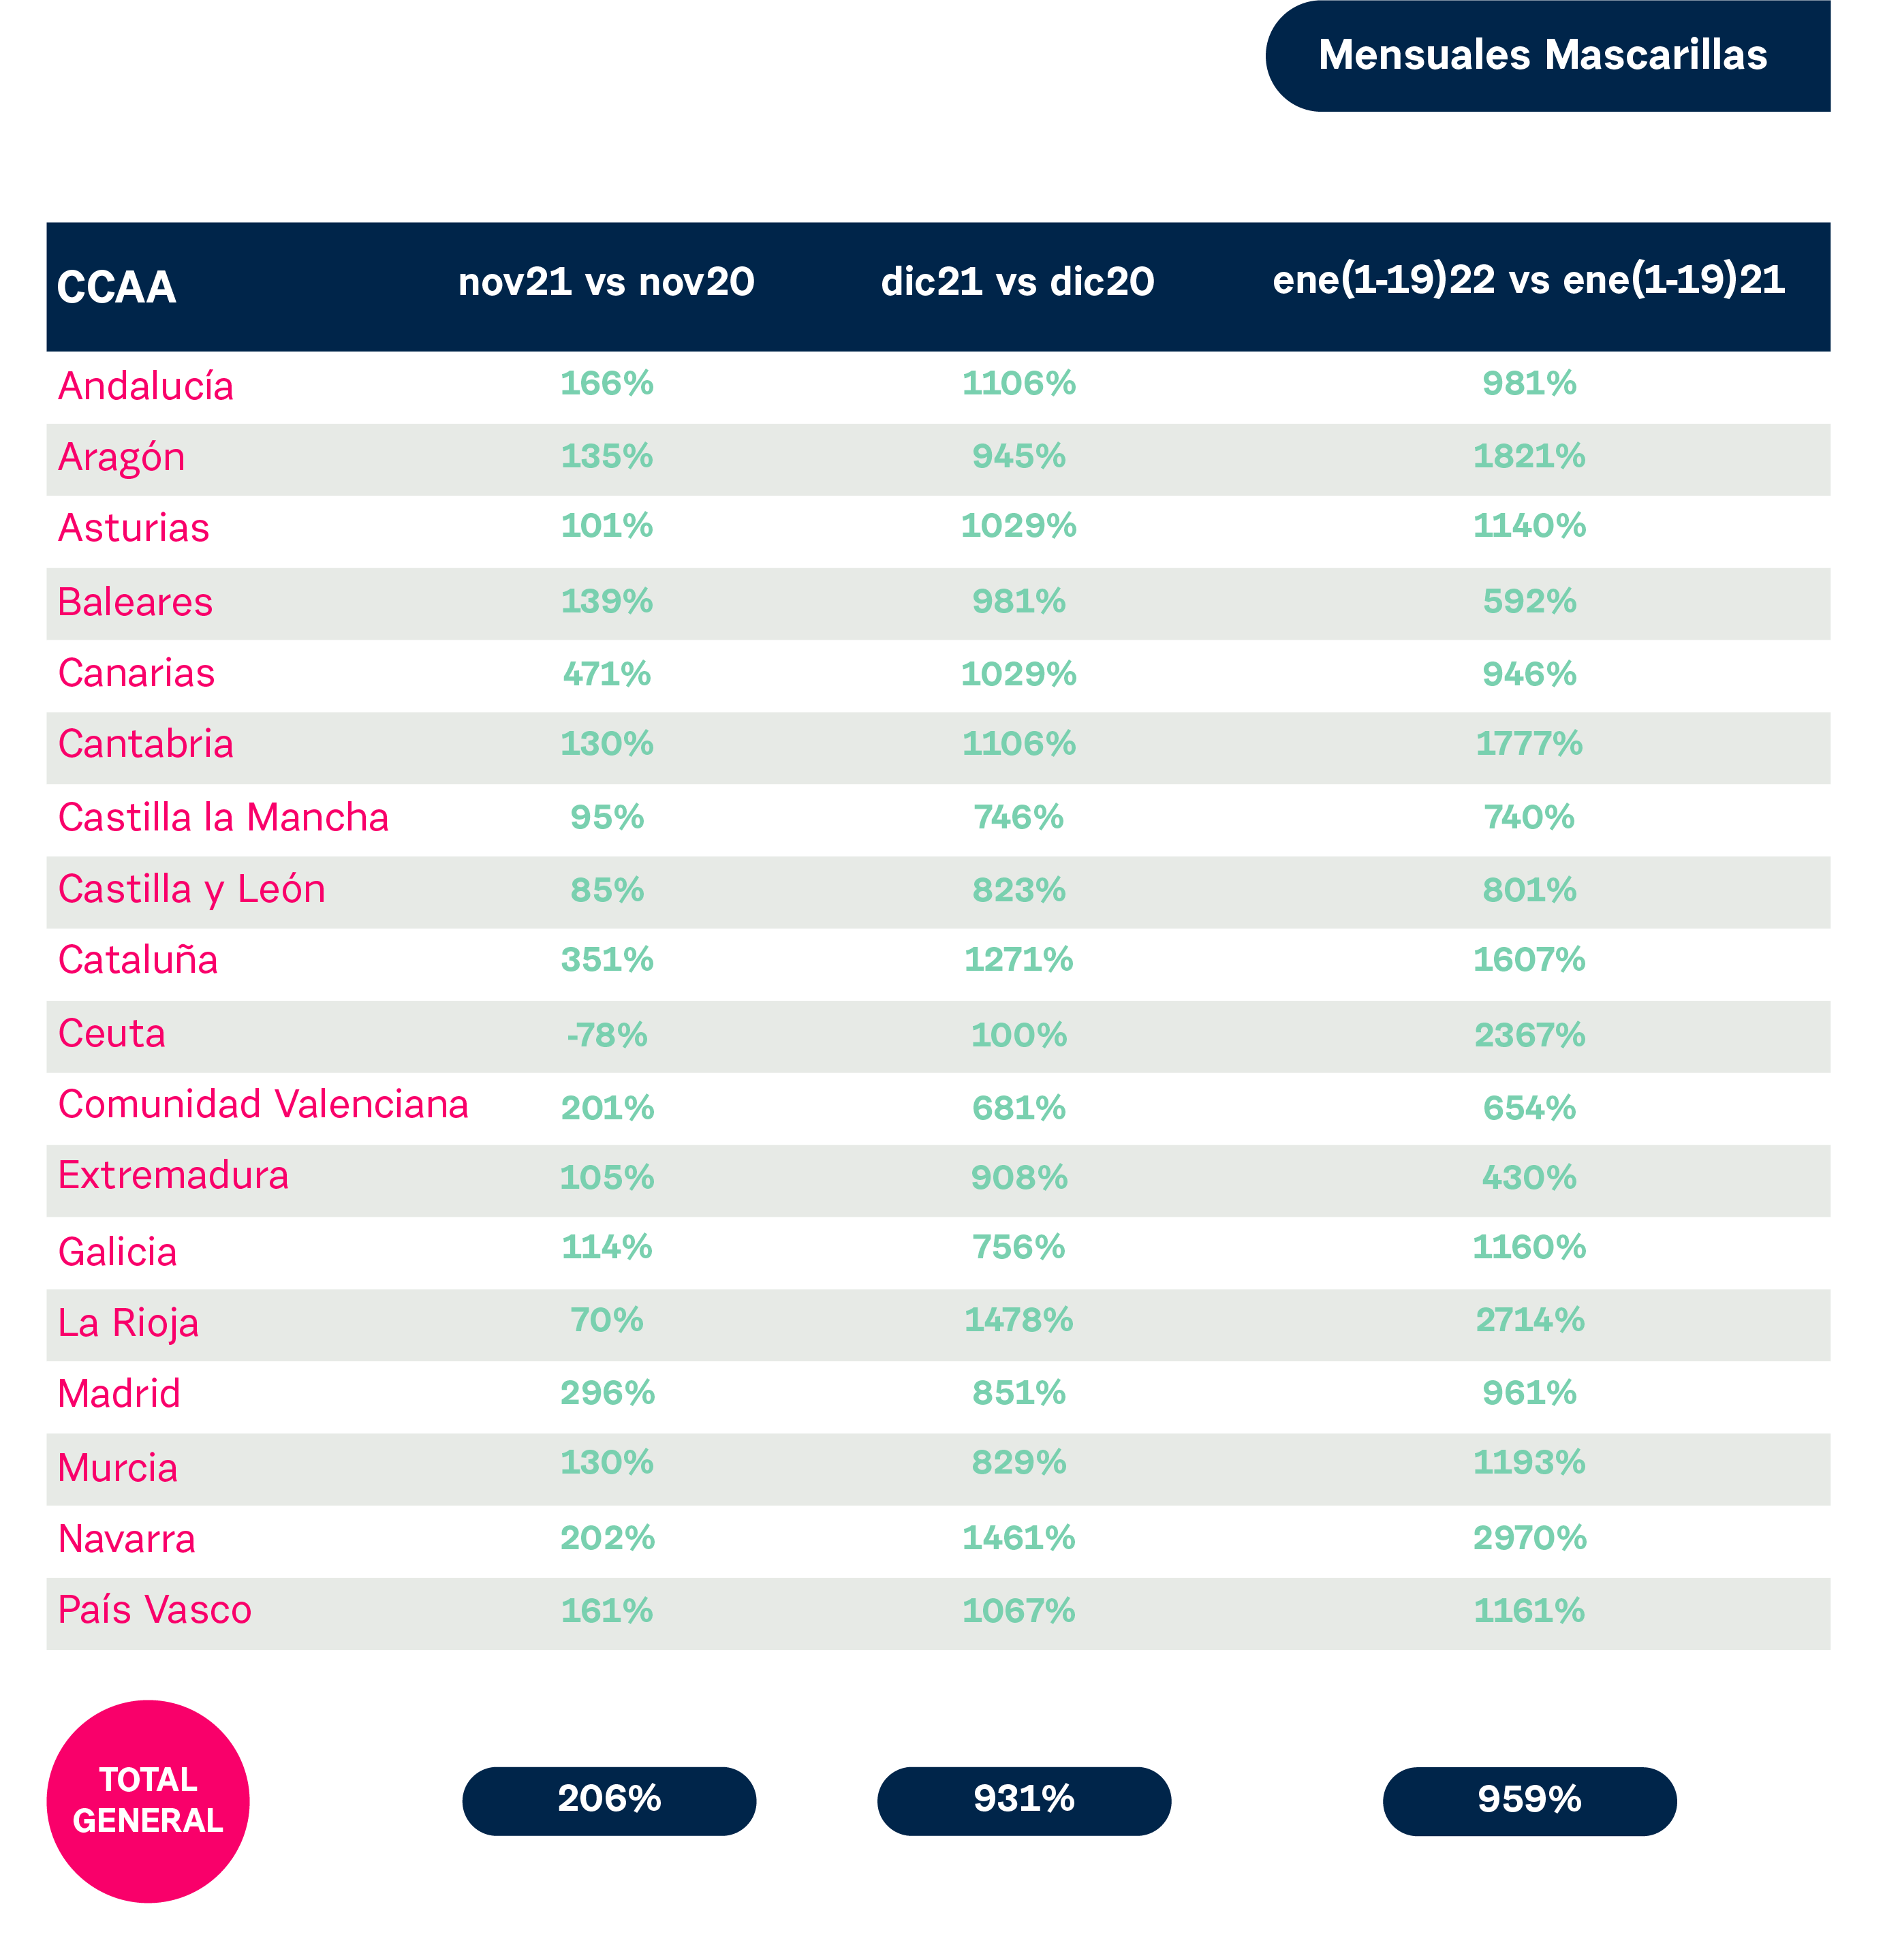Select Extremadura's 430% January value
Image resolution: width=1885 pixels, height=1960 pixels.
tap(1530, 1177)
